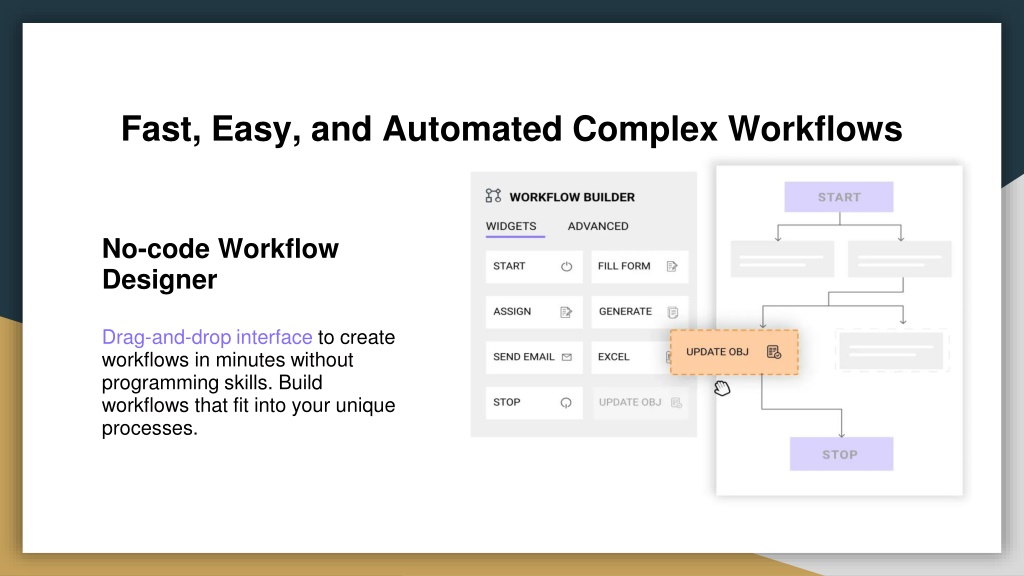The width and height of the screenshot is (1024, 576).
Task: Click the STOP widget in the panel
Action: (534, 403)
